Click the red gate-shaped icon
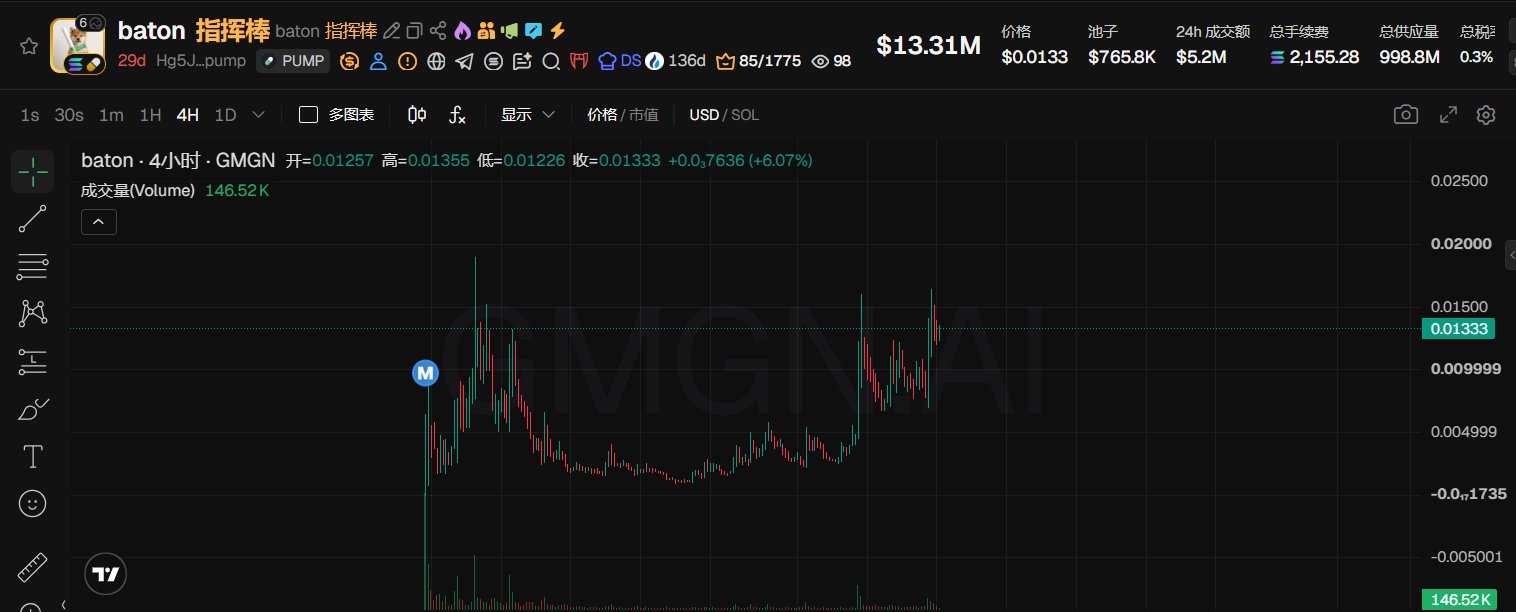The width and height of the screenshot is (1516, 612). tap(579, 61)
